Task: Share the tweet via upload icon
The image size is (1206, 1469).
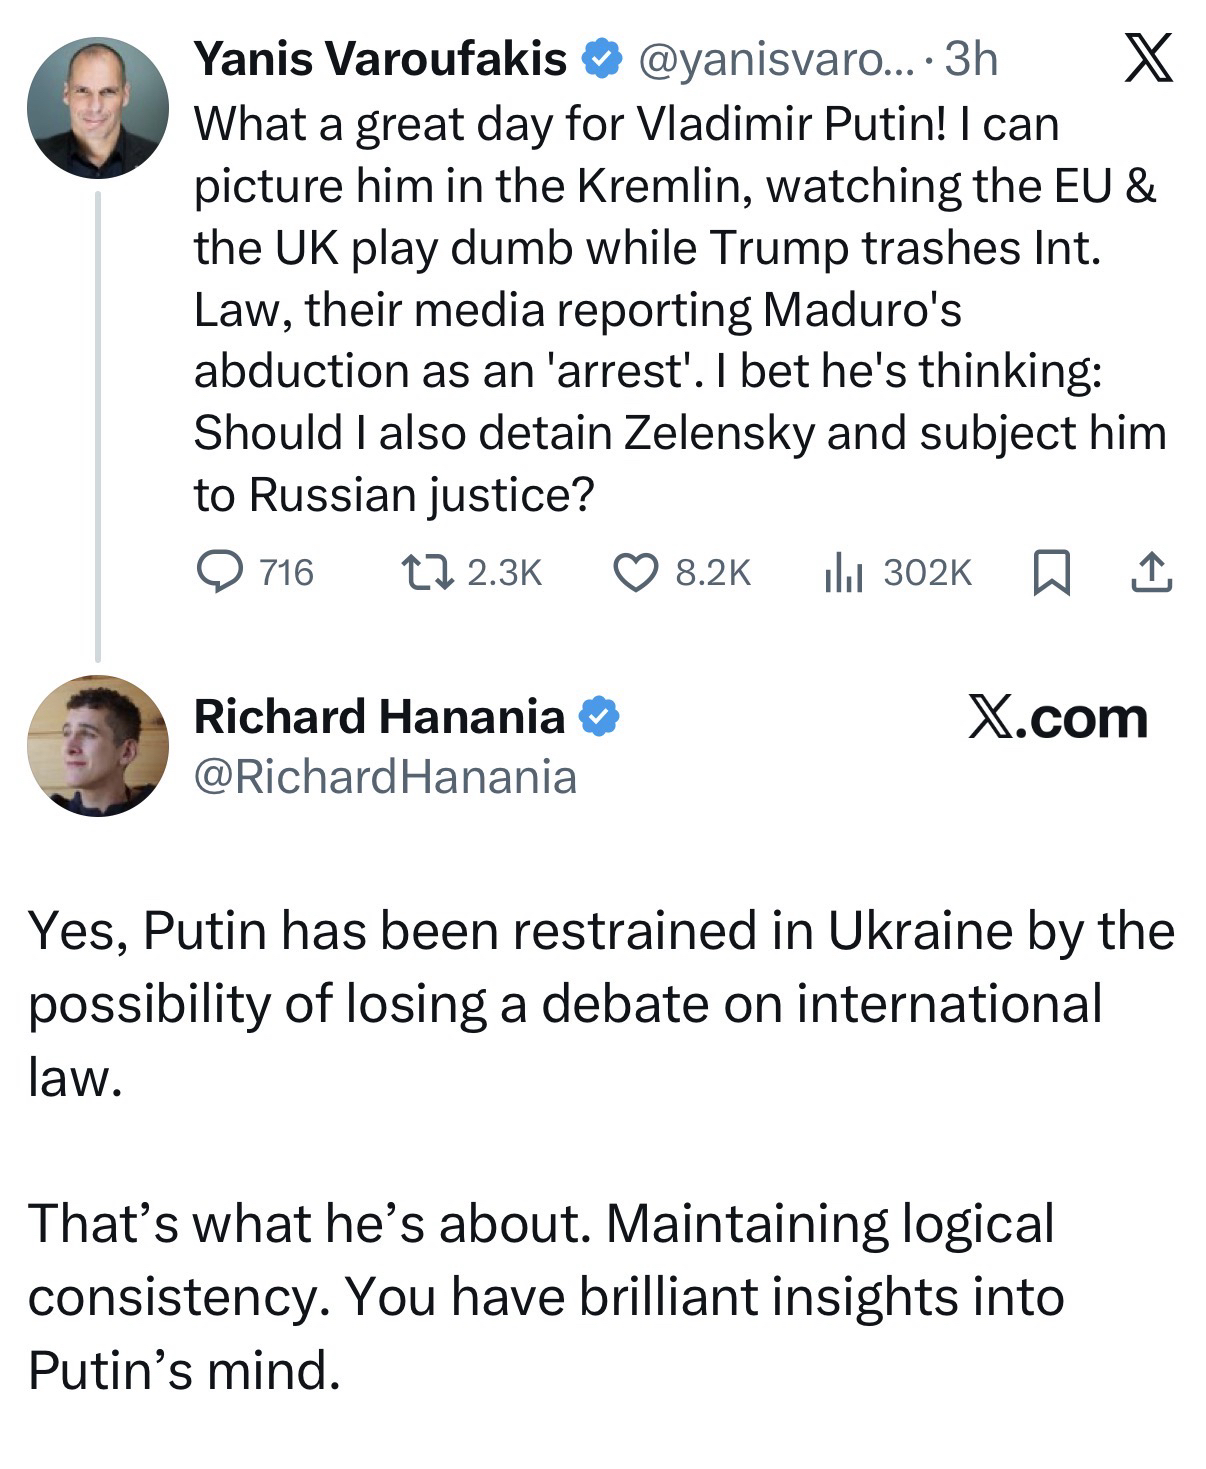Action: click(x=1150, y=573)
